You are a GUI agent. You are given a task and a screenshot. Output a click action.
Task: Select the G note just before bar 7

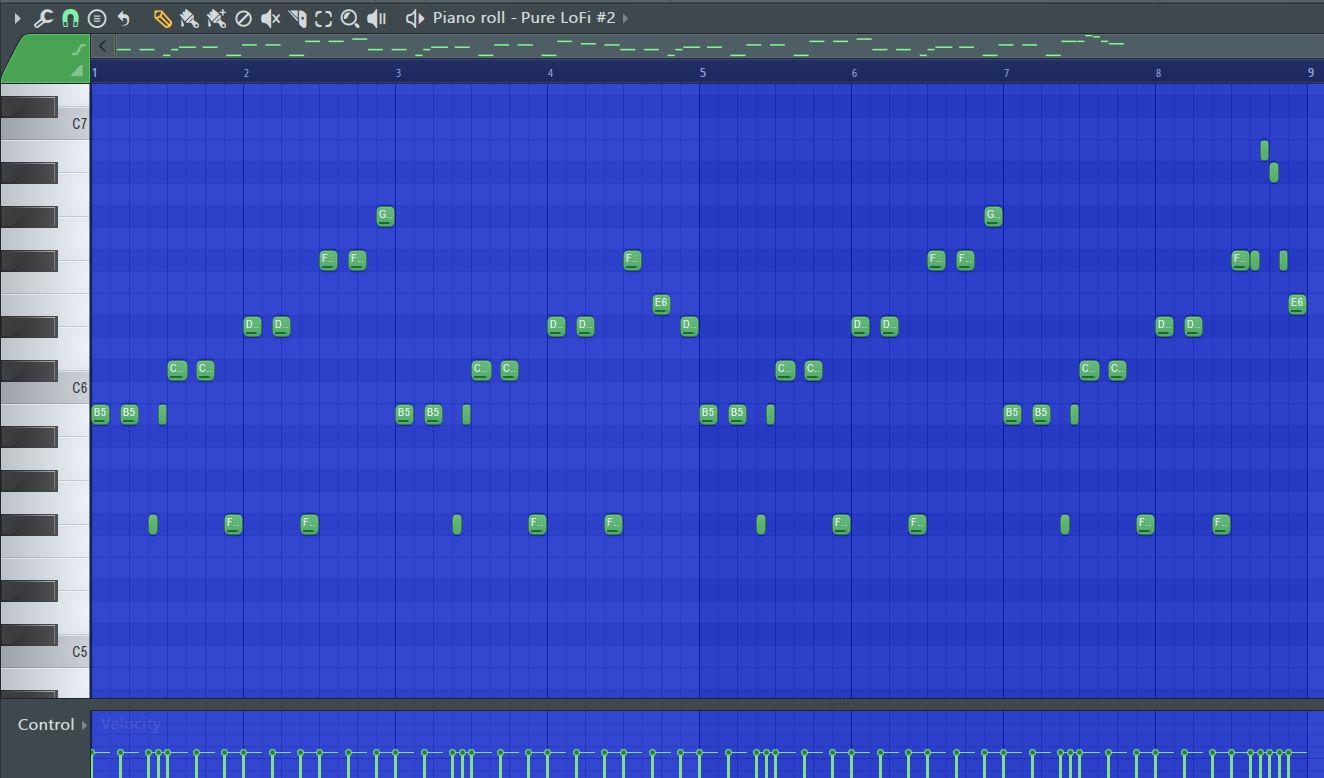click(x=993, y=215)
